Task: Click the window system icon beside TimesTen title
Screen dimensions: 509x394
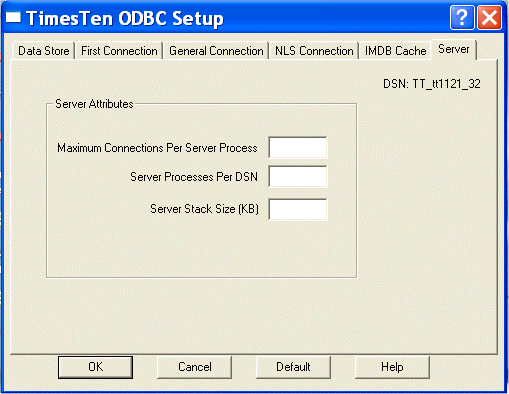Action: point(13,17)
